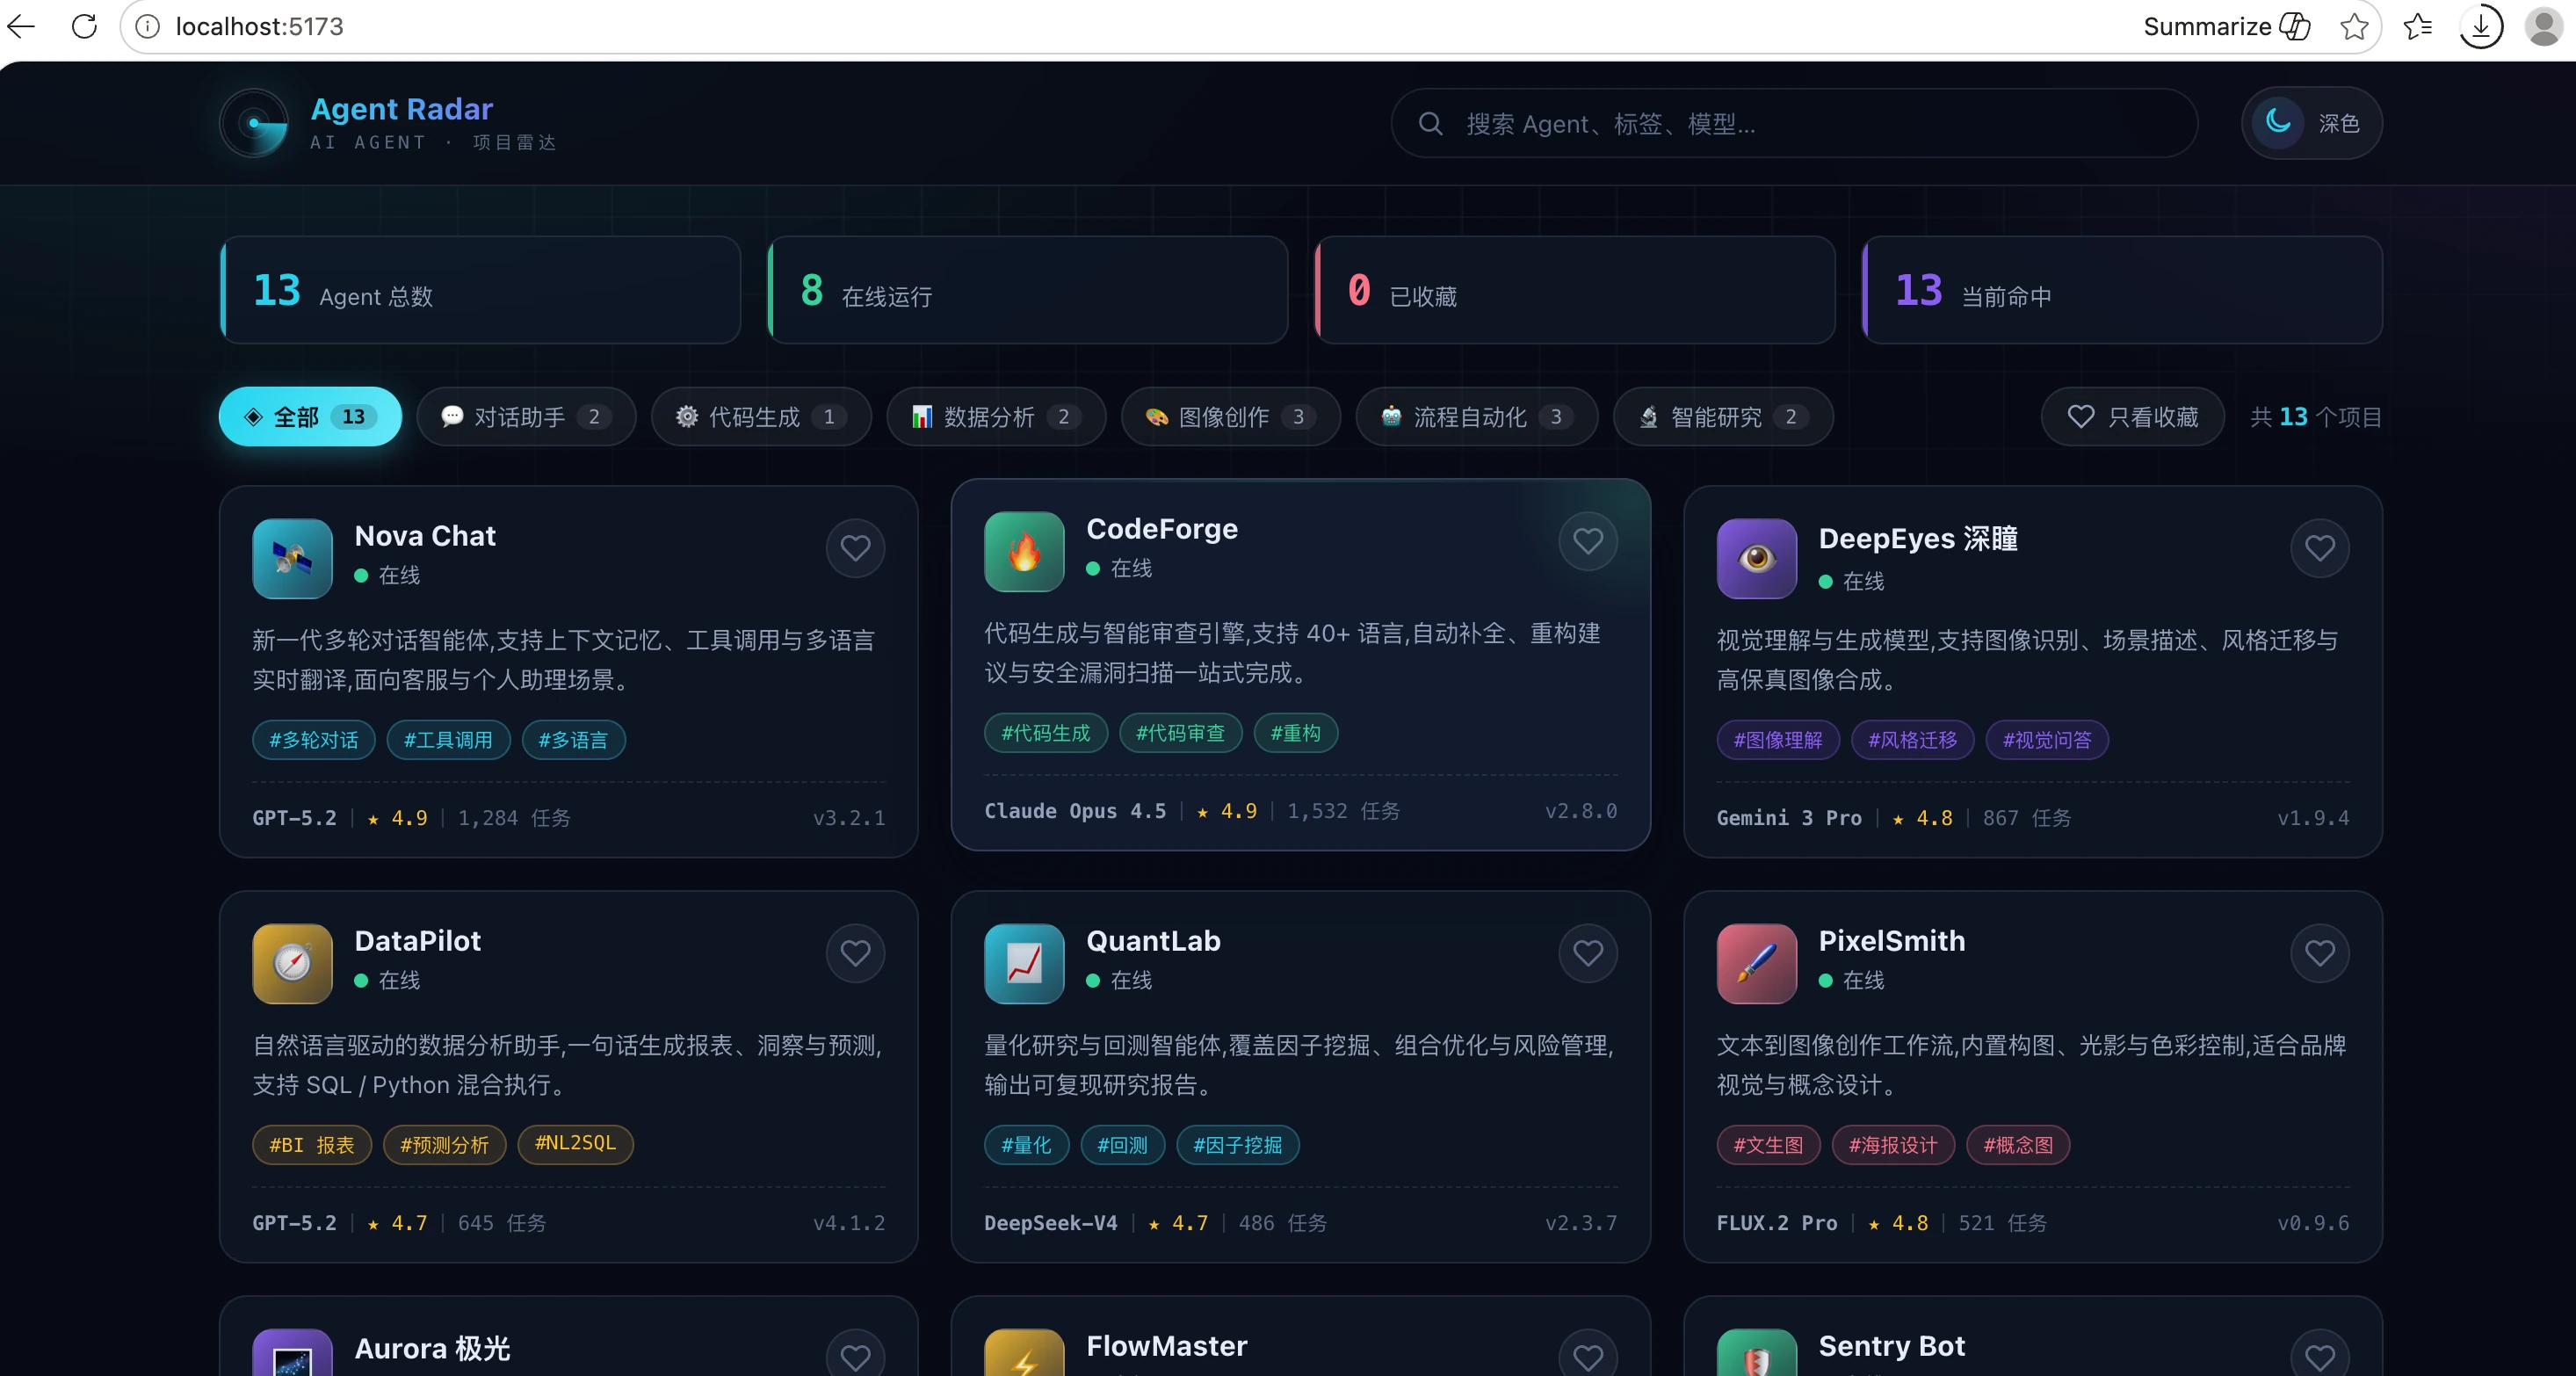The height and width of the screenshot is (1376, 2576).
Task: Click the search magnifier icon
Action: [1431, 123]
